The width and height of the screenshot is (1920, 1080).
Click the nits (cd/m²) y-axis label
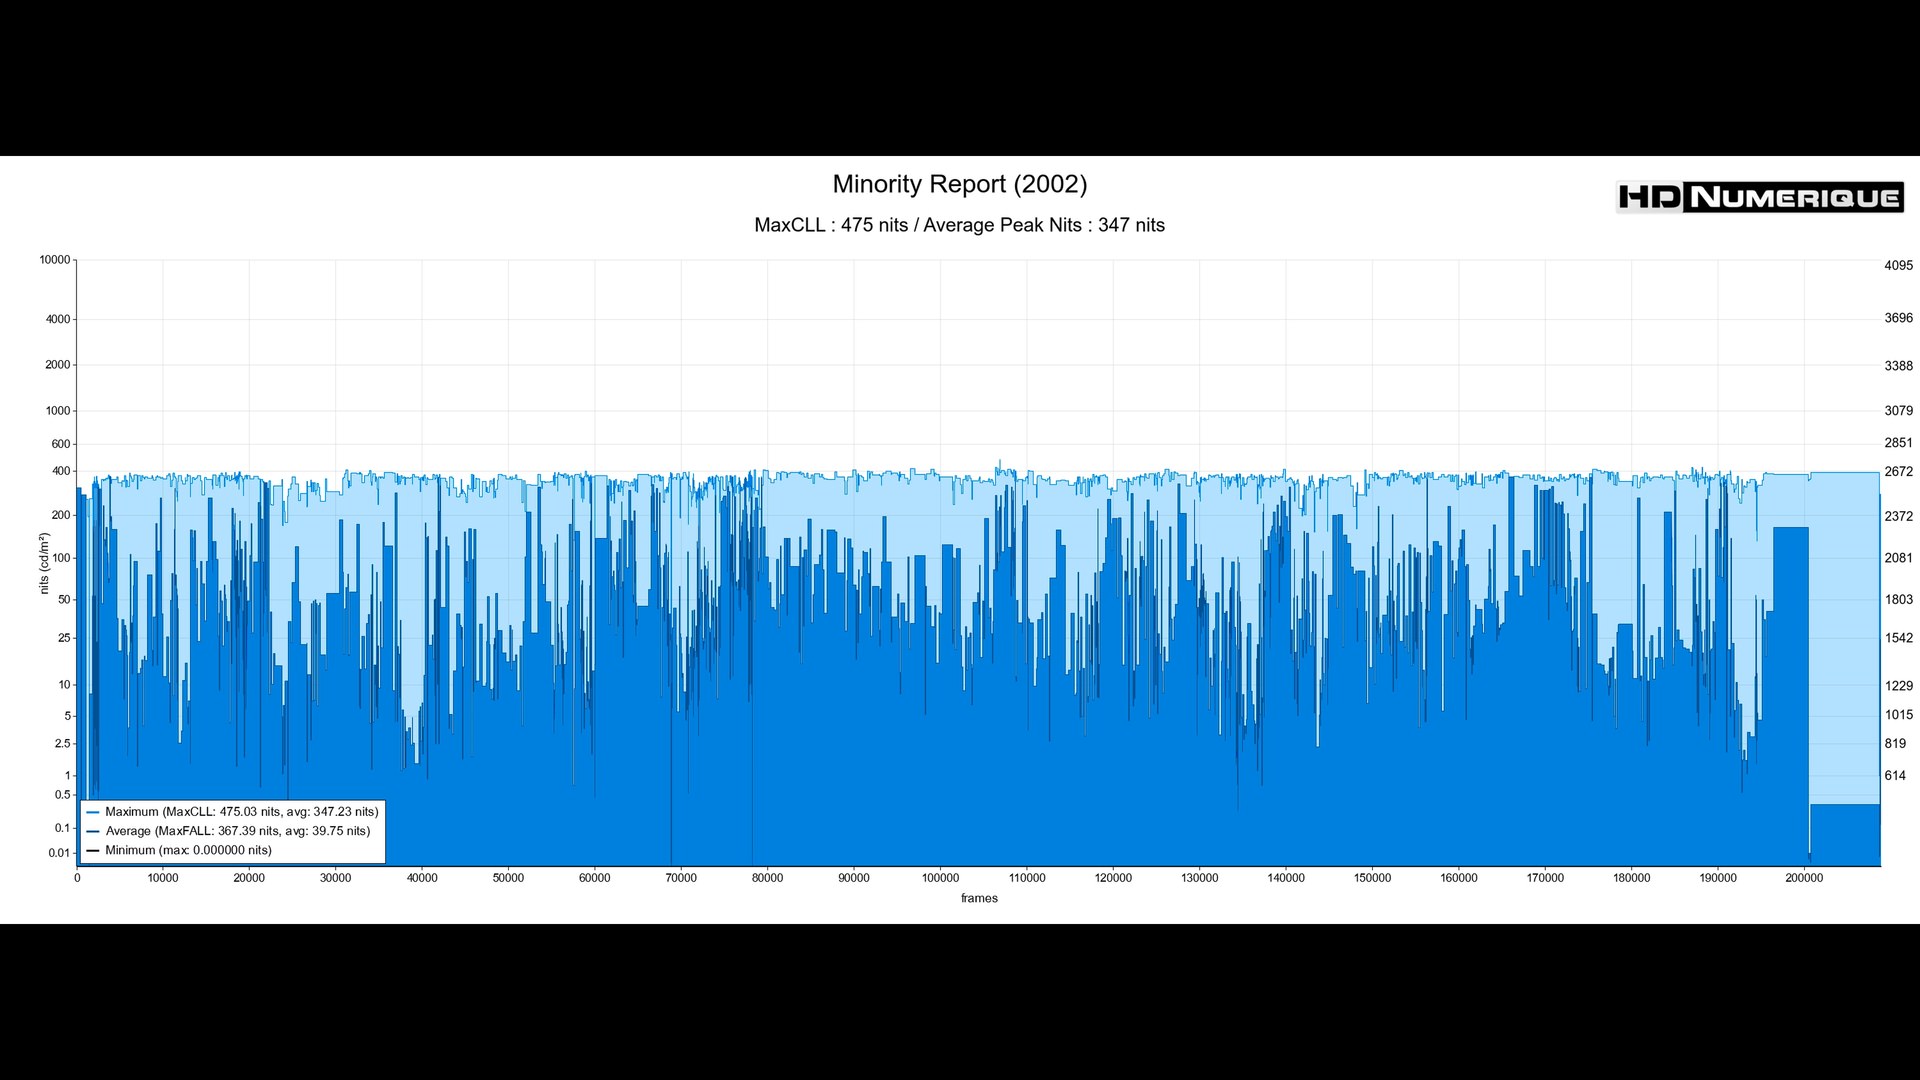coord(44,563)
